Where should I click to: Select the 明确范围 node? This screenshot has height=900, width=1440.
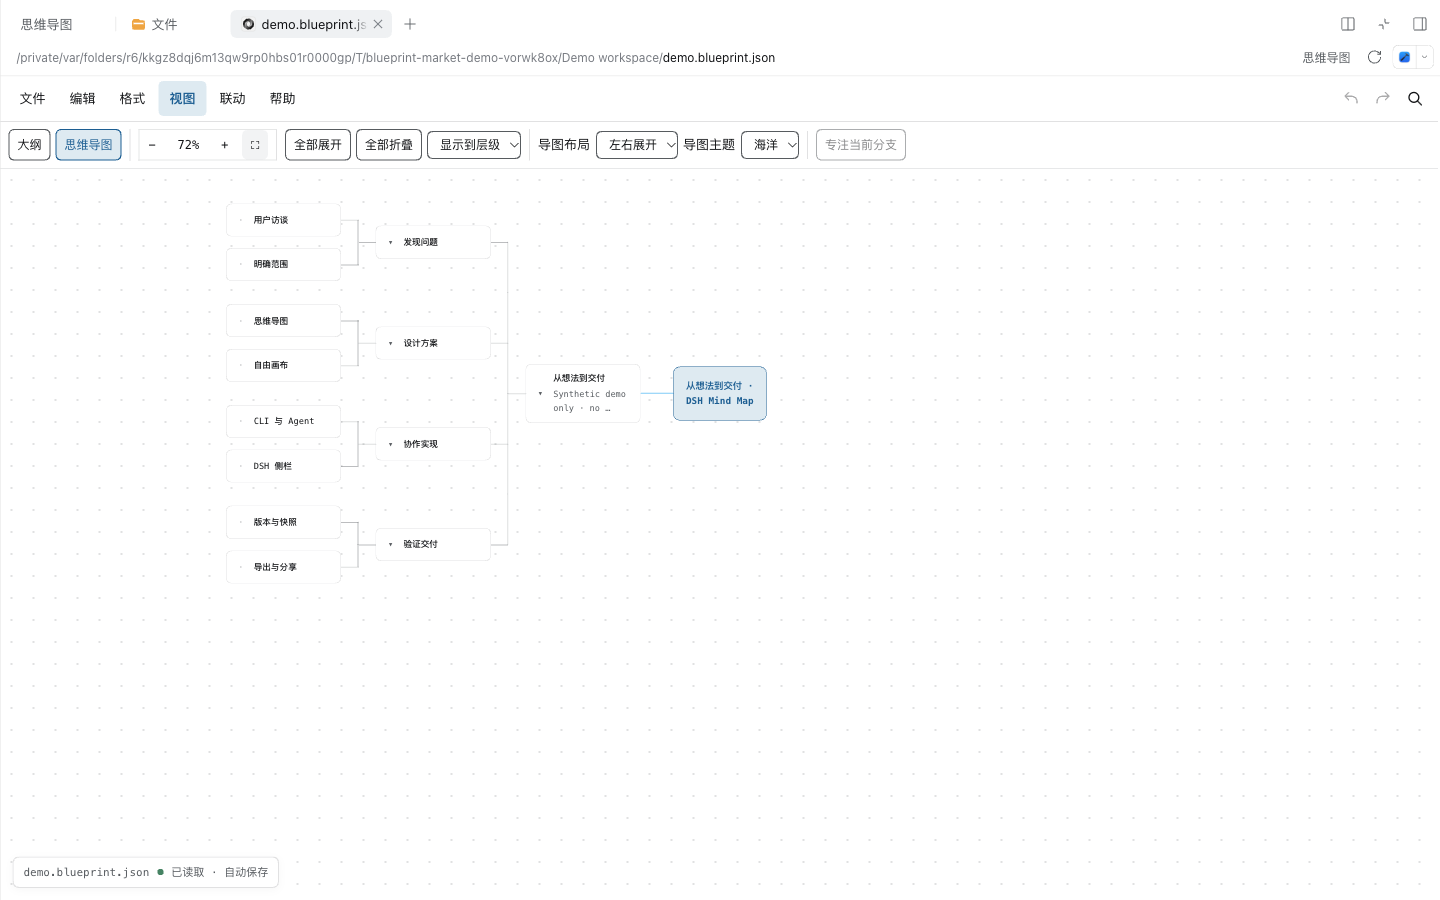click(x=284, y=264)
